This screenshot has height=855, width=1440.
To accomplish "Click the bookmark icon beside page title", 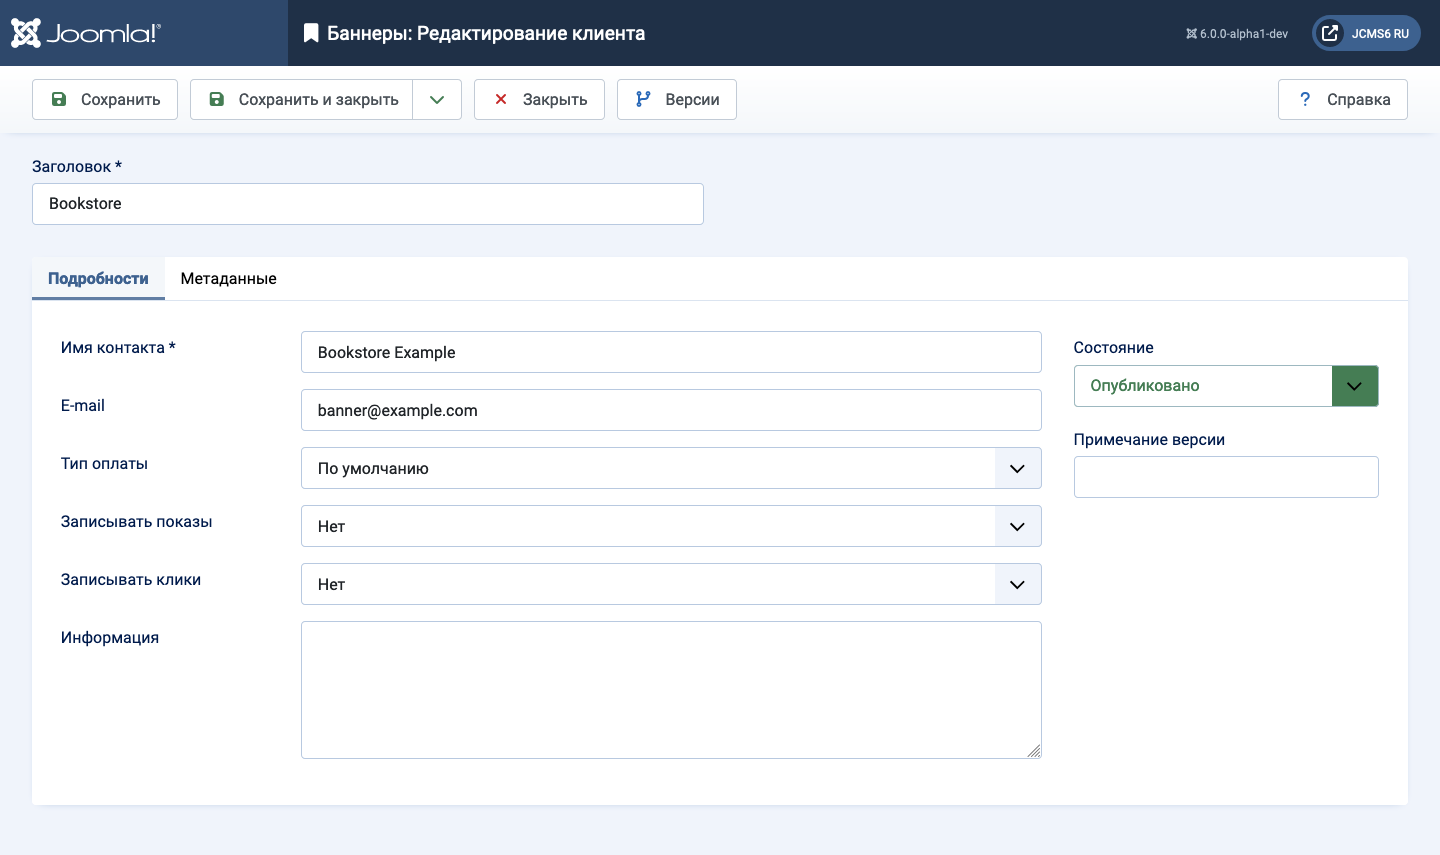I will click(311, 33).
